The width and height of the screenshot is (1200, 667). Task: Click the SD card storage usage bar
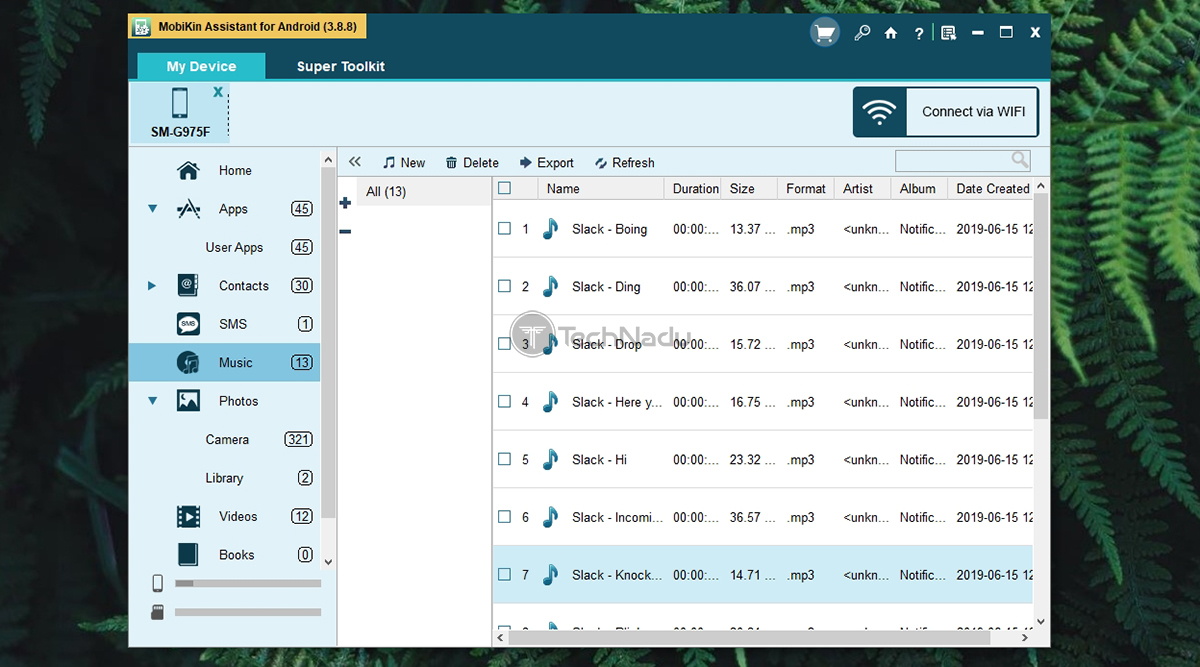pos(248,612)
